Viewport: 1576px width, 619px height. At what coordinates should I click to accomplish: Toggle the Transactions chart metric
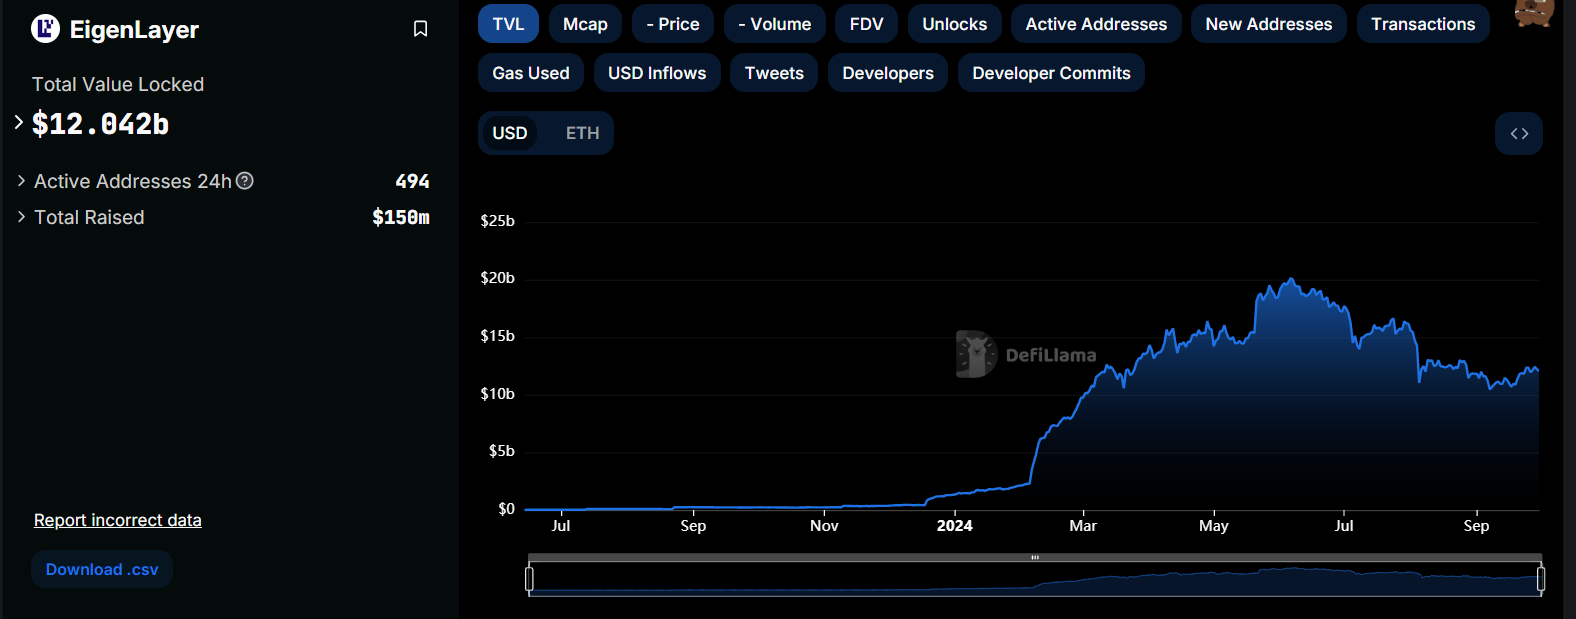pyautogui.click(x=1423, y=24)
